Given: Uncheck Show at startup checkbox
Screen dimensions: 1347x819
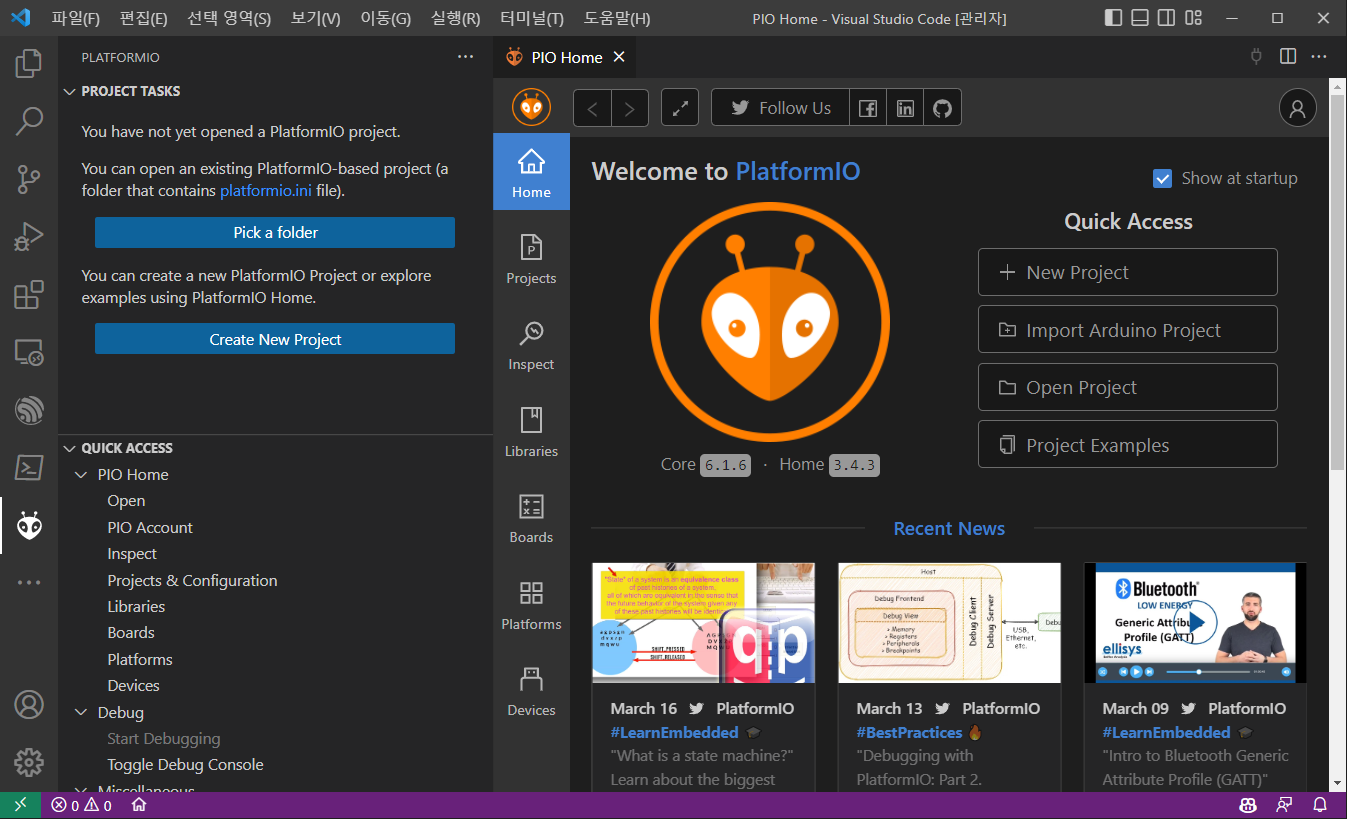Looking at the screenshot, I should pos(1162,178).
